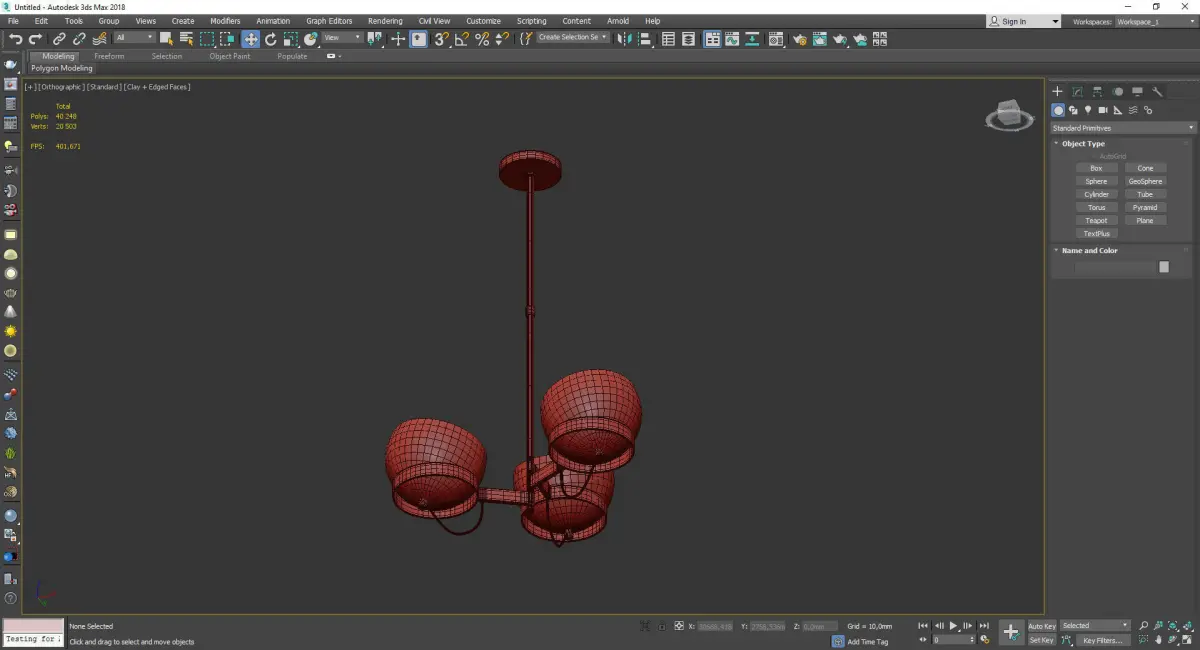
Task: Click the Key Filters button
Action: tap(1101, 640)
